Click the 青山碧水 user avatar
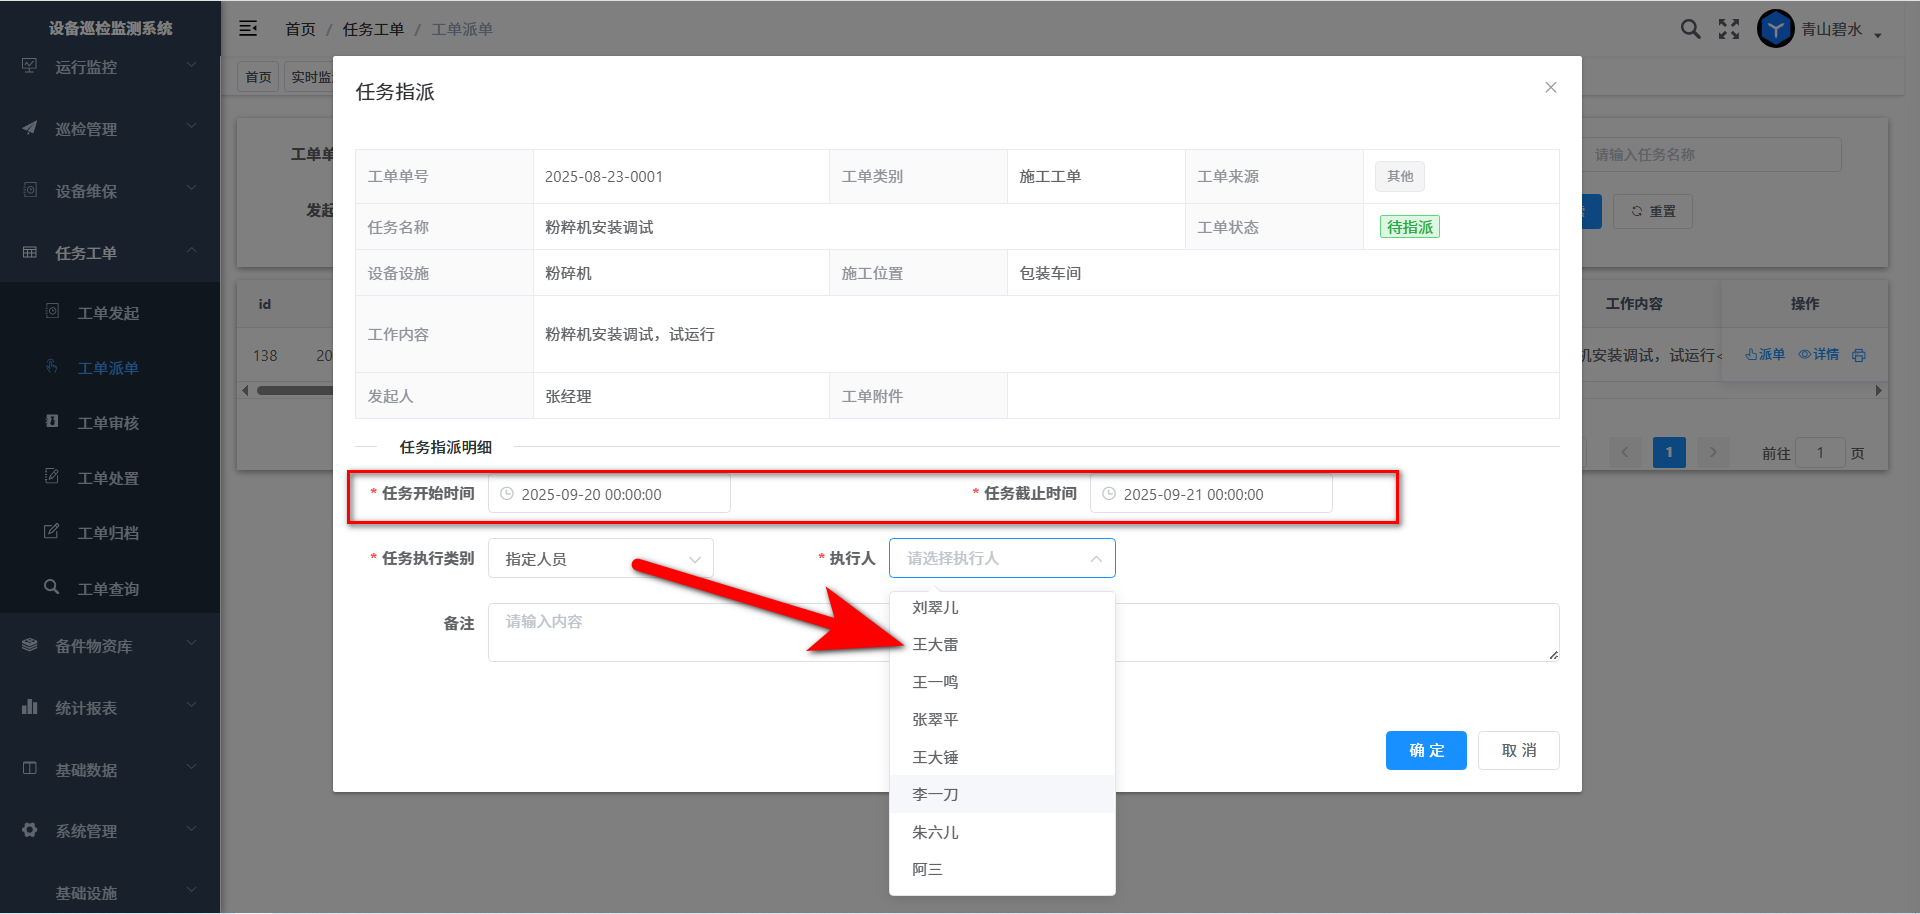The width and height of the screenshot is (1920, 914). click(1775, 29)
